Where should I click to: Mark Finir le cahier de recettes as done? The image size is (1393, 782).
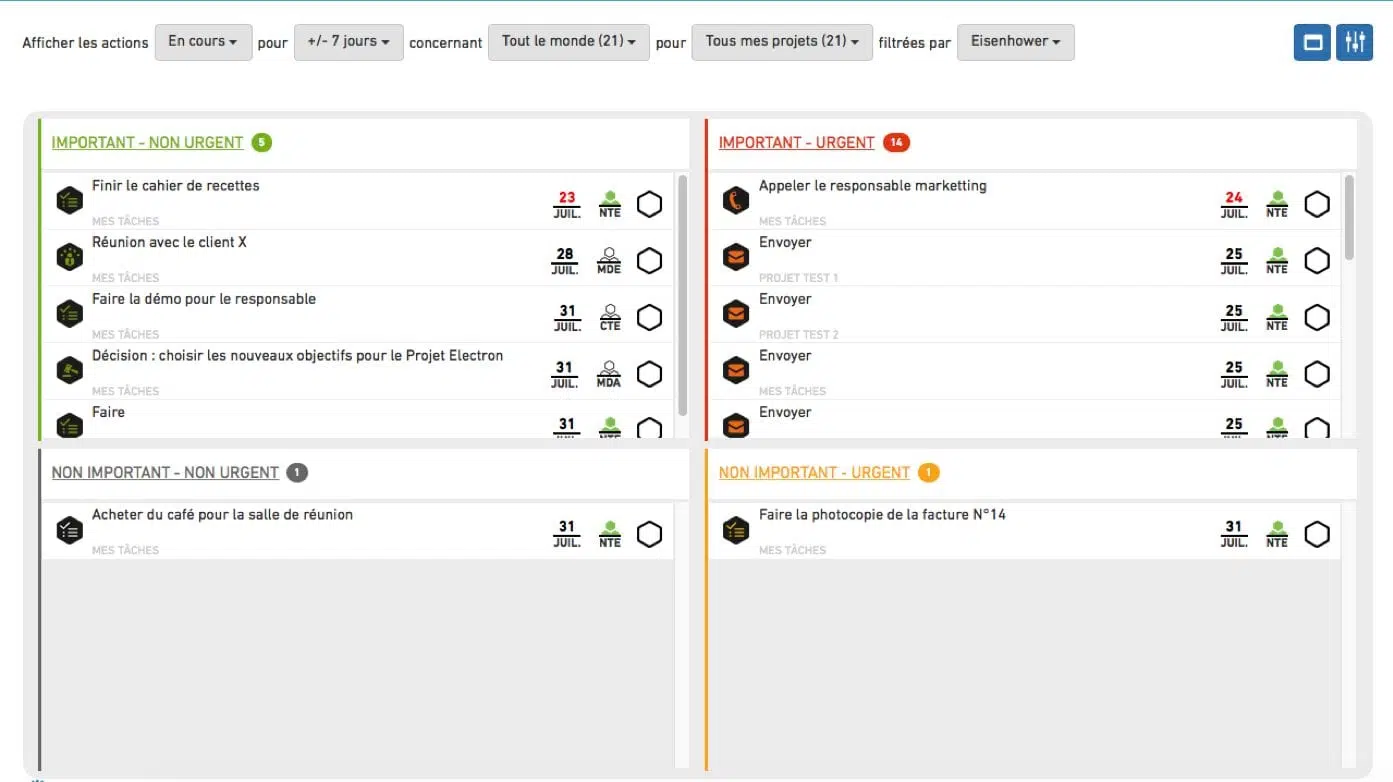click(x=650, y=205)
